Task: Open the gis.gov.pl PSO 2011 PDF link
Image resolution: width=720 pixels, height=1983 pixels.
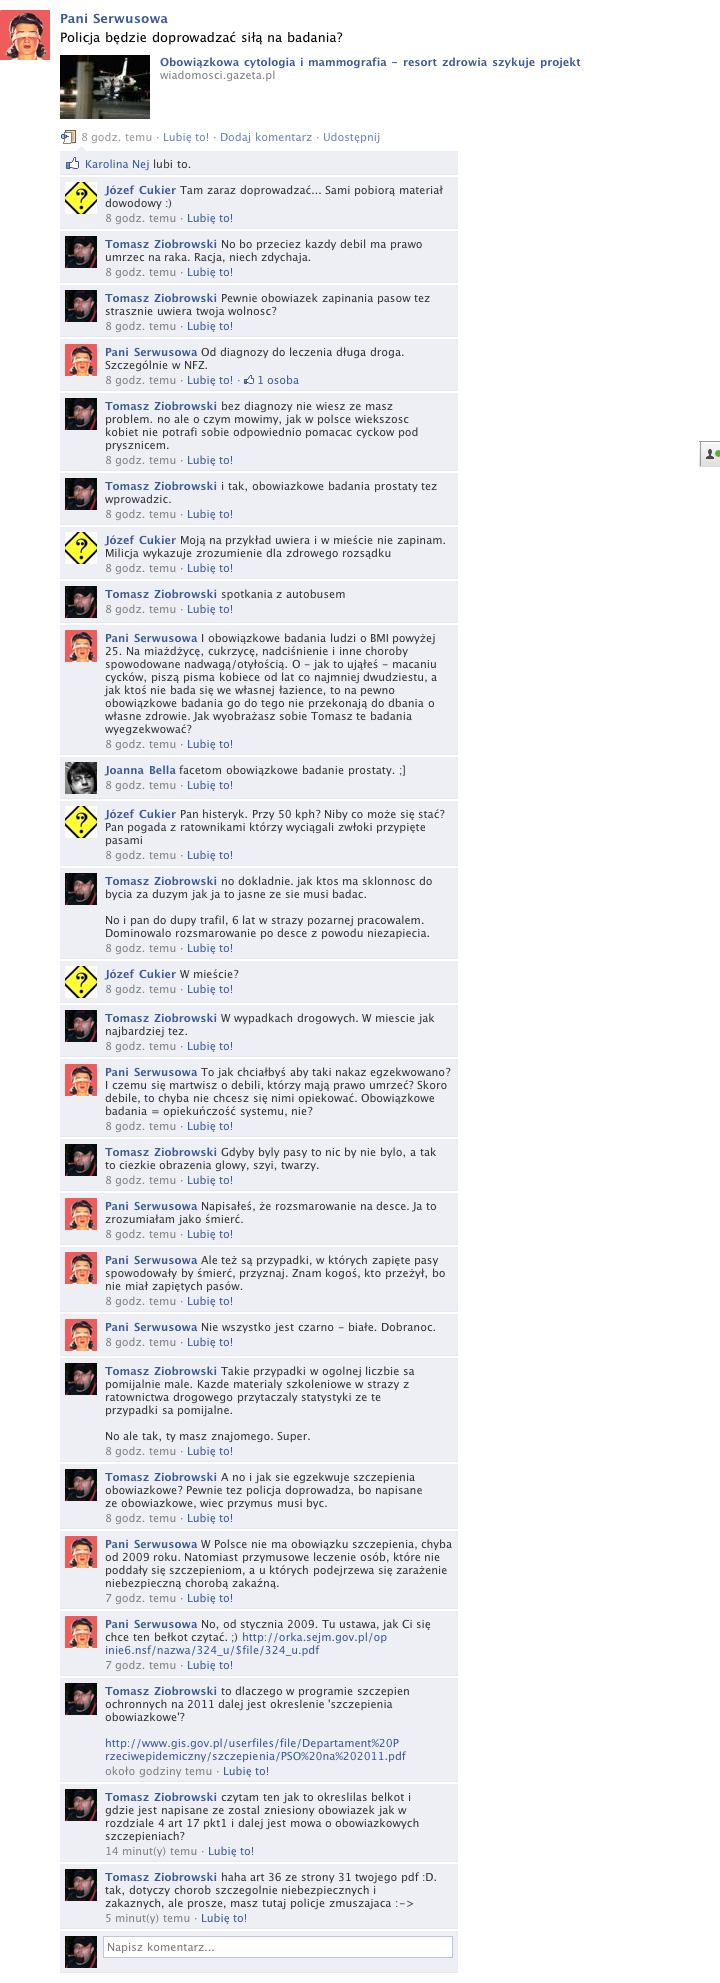Action: coord(256,1749)
